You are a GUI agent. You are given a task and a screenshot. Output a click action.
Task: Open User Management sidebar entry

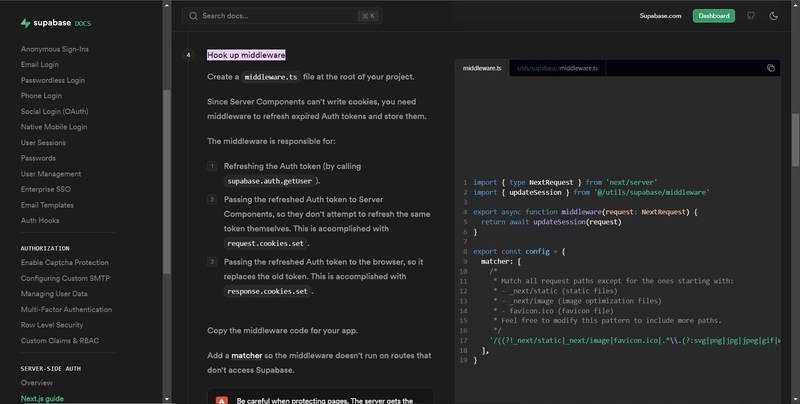pos(51,174)
